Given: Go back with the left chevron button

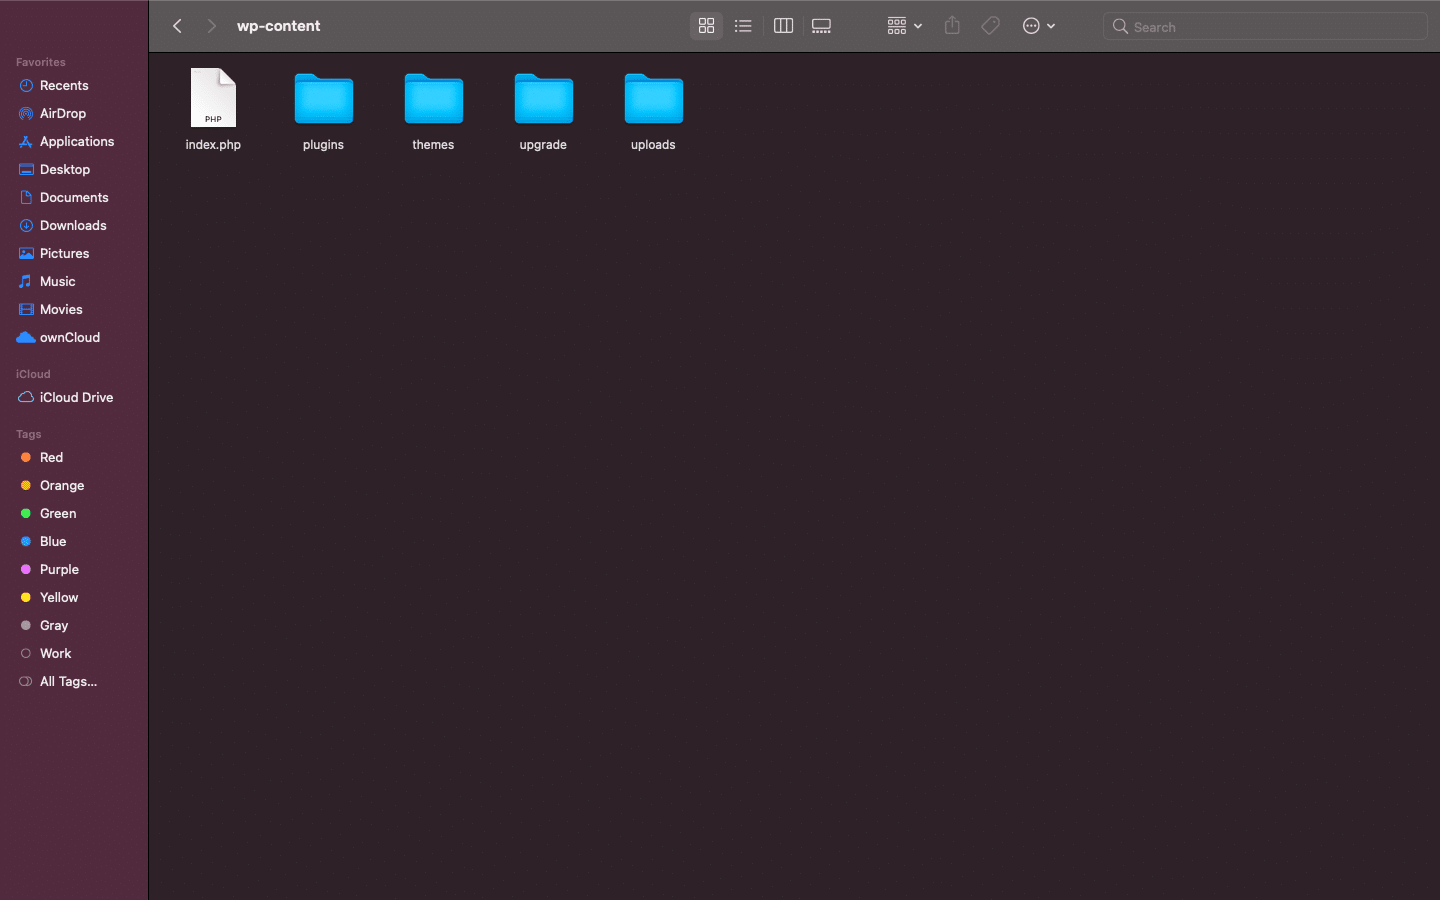Looking at the screenshot, I should tap(177, 26).
